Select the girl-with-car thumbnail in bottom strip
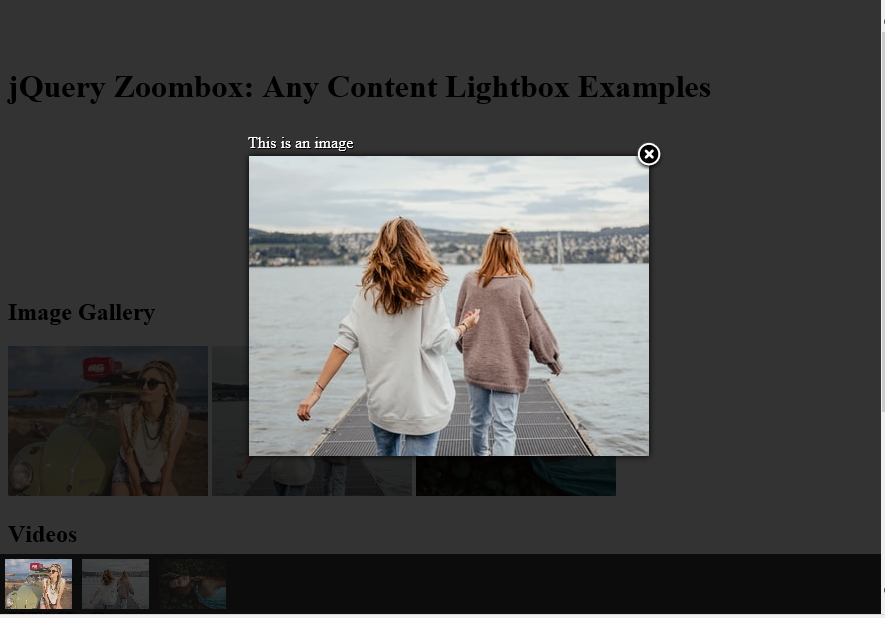Image resolution: width=885 pixels, height=618 pixels. [x=38, y=584]
